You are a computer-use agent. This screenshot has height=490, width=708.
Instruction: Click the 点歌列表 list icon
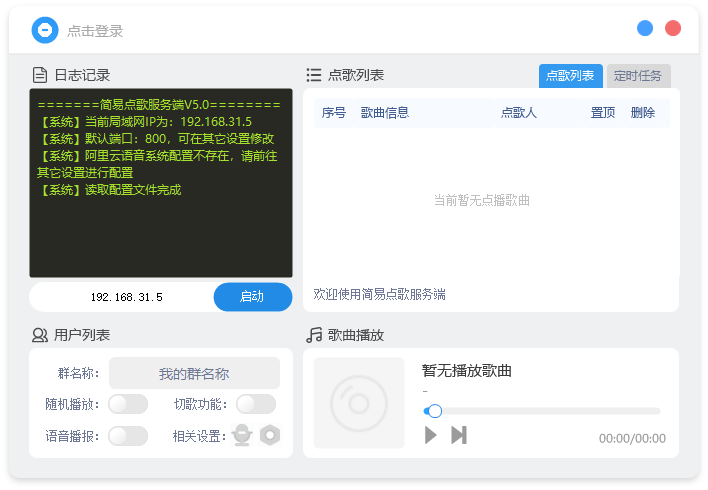pos(314,75)
